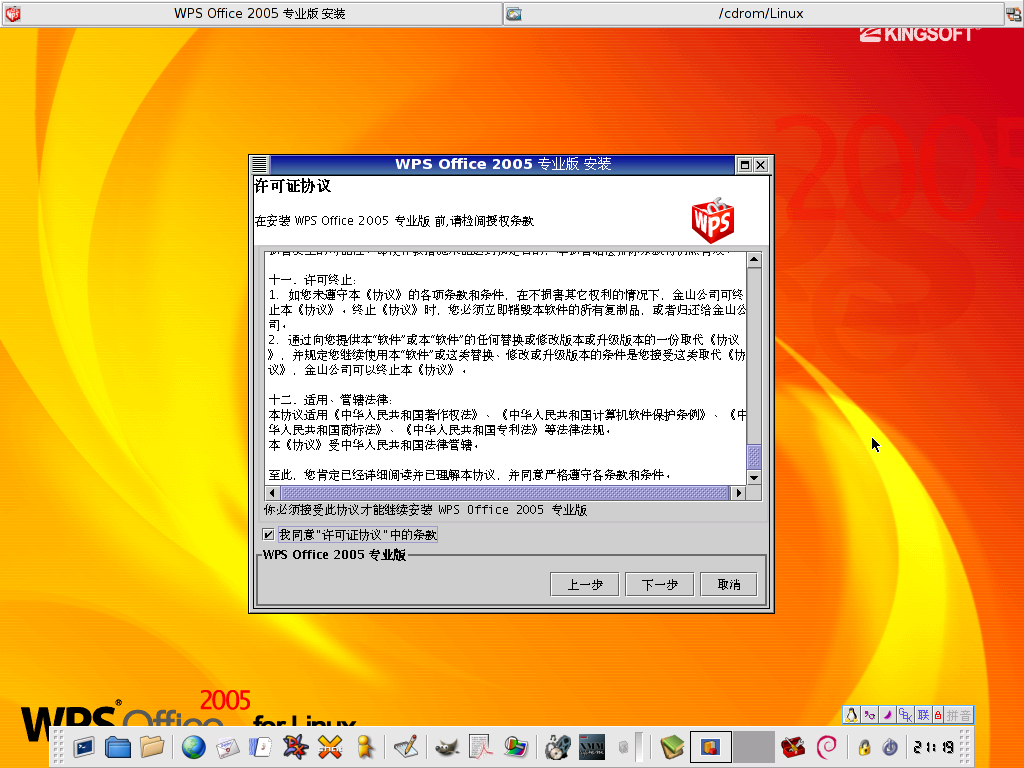Open the tan home folder icon
1024x768 pixels.
click(x=152, y=746)
